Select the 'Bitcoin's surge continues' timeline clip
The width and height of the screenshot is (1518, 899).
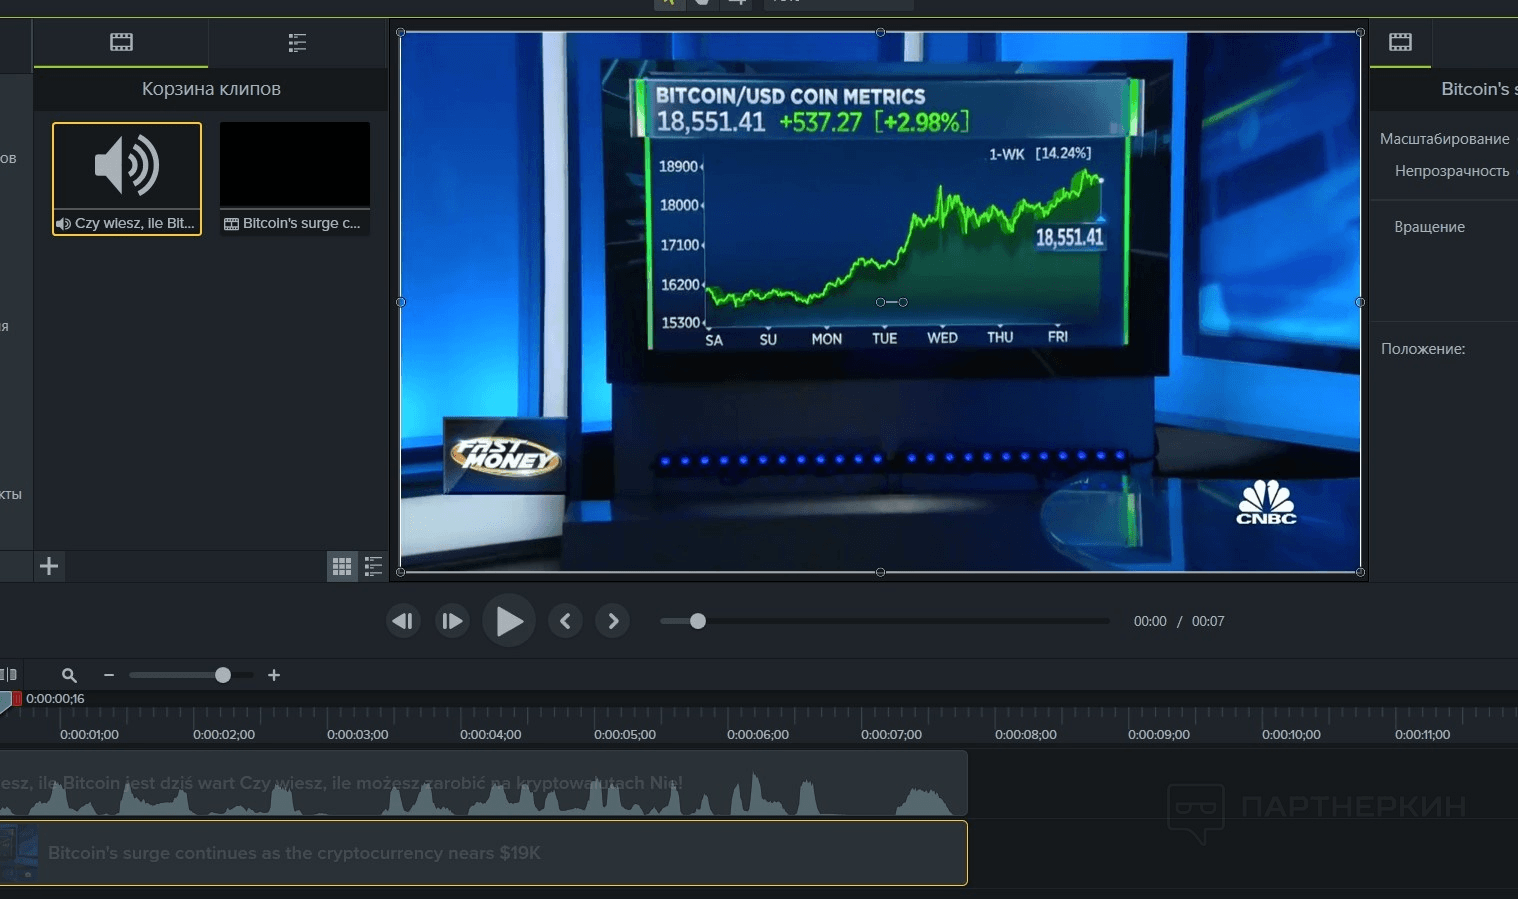tap(484, 853)
